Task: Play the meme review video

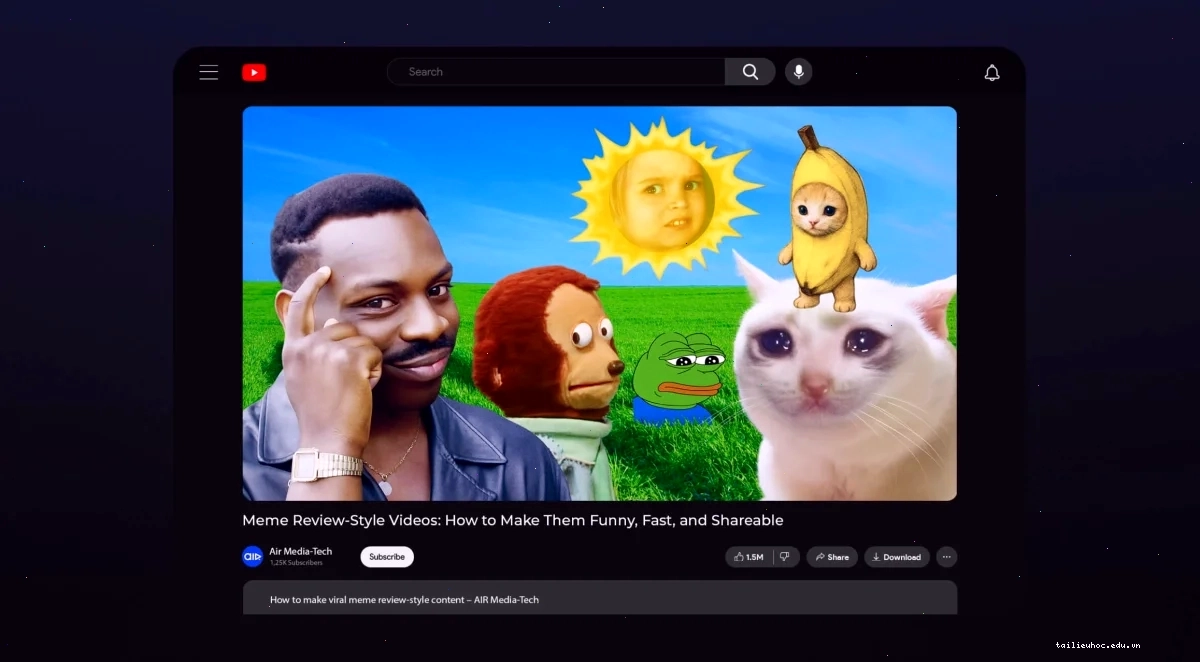Action: [599, 303]
